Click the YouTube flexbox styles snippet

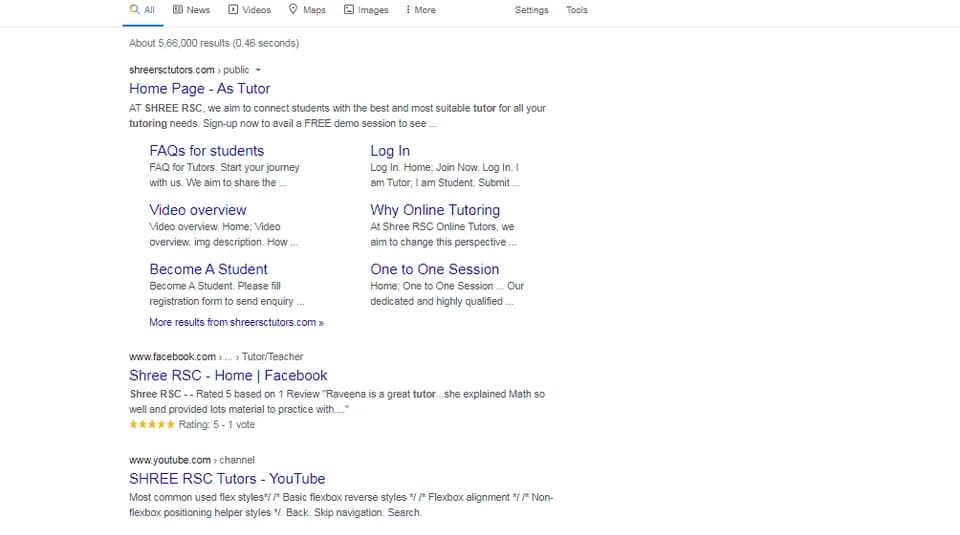coord(340,505)
